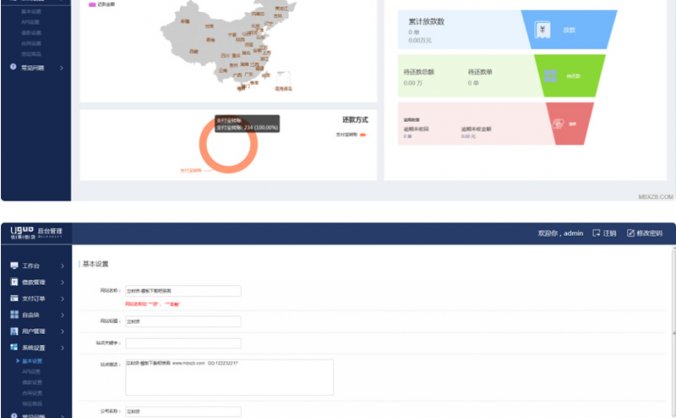Click the 注销 link in header

pyautogui.click(x=609, y=233)
